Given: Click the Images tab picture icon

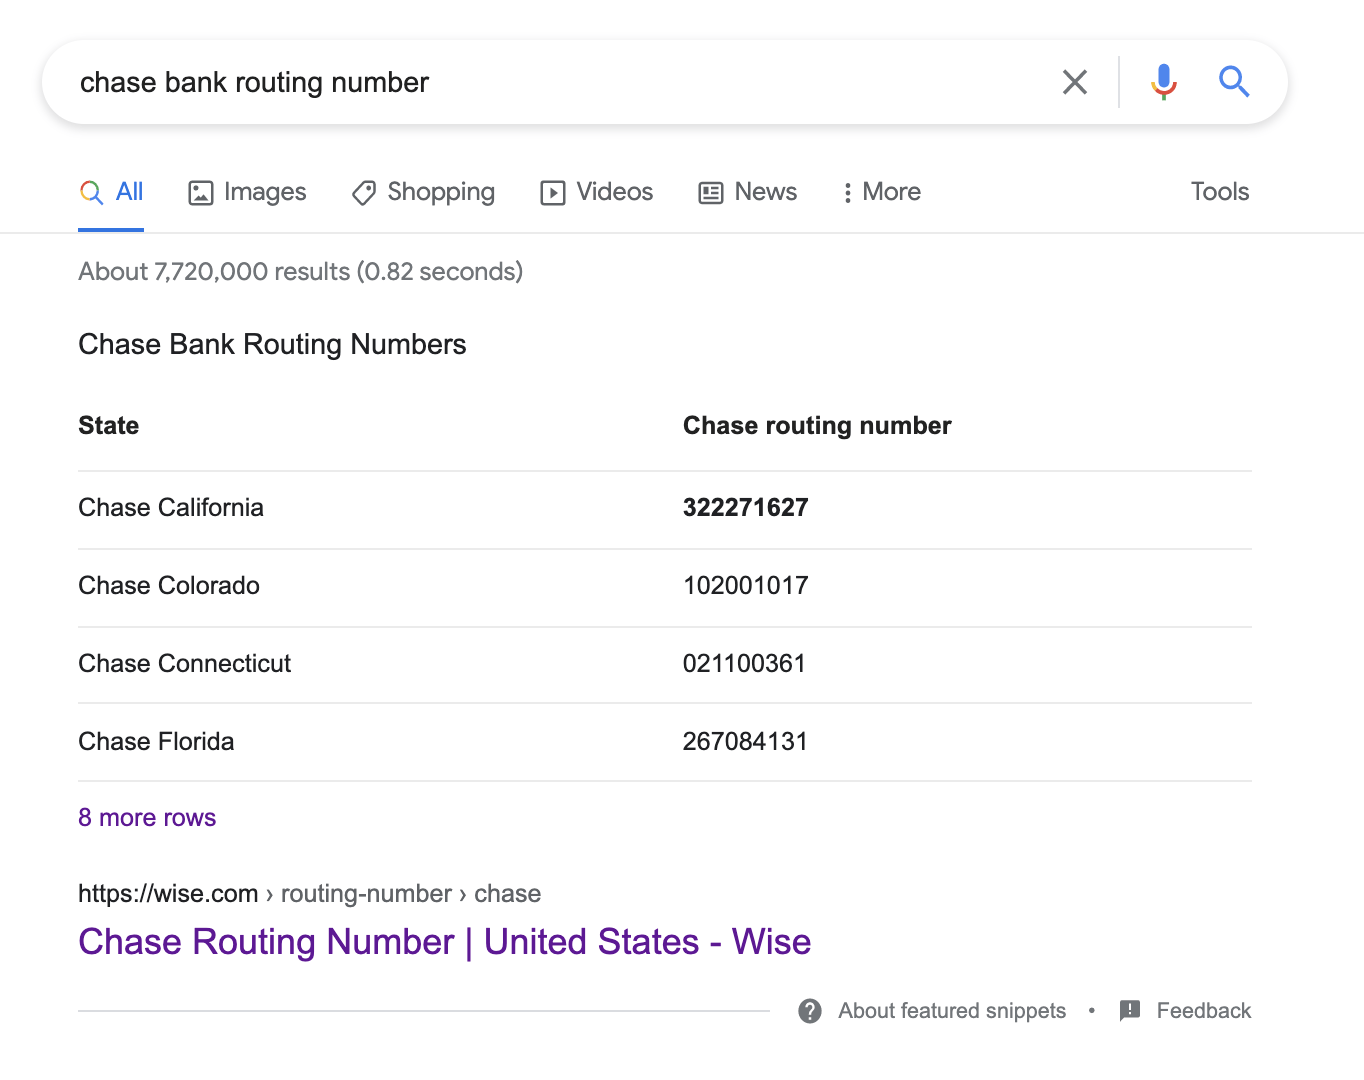Looking at the screenshot, I should pos(201,193).
